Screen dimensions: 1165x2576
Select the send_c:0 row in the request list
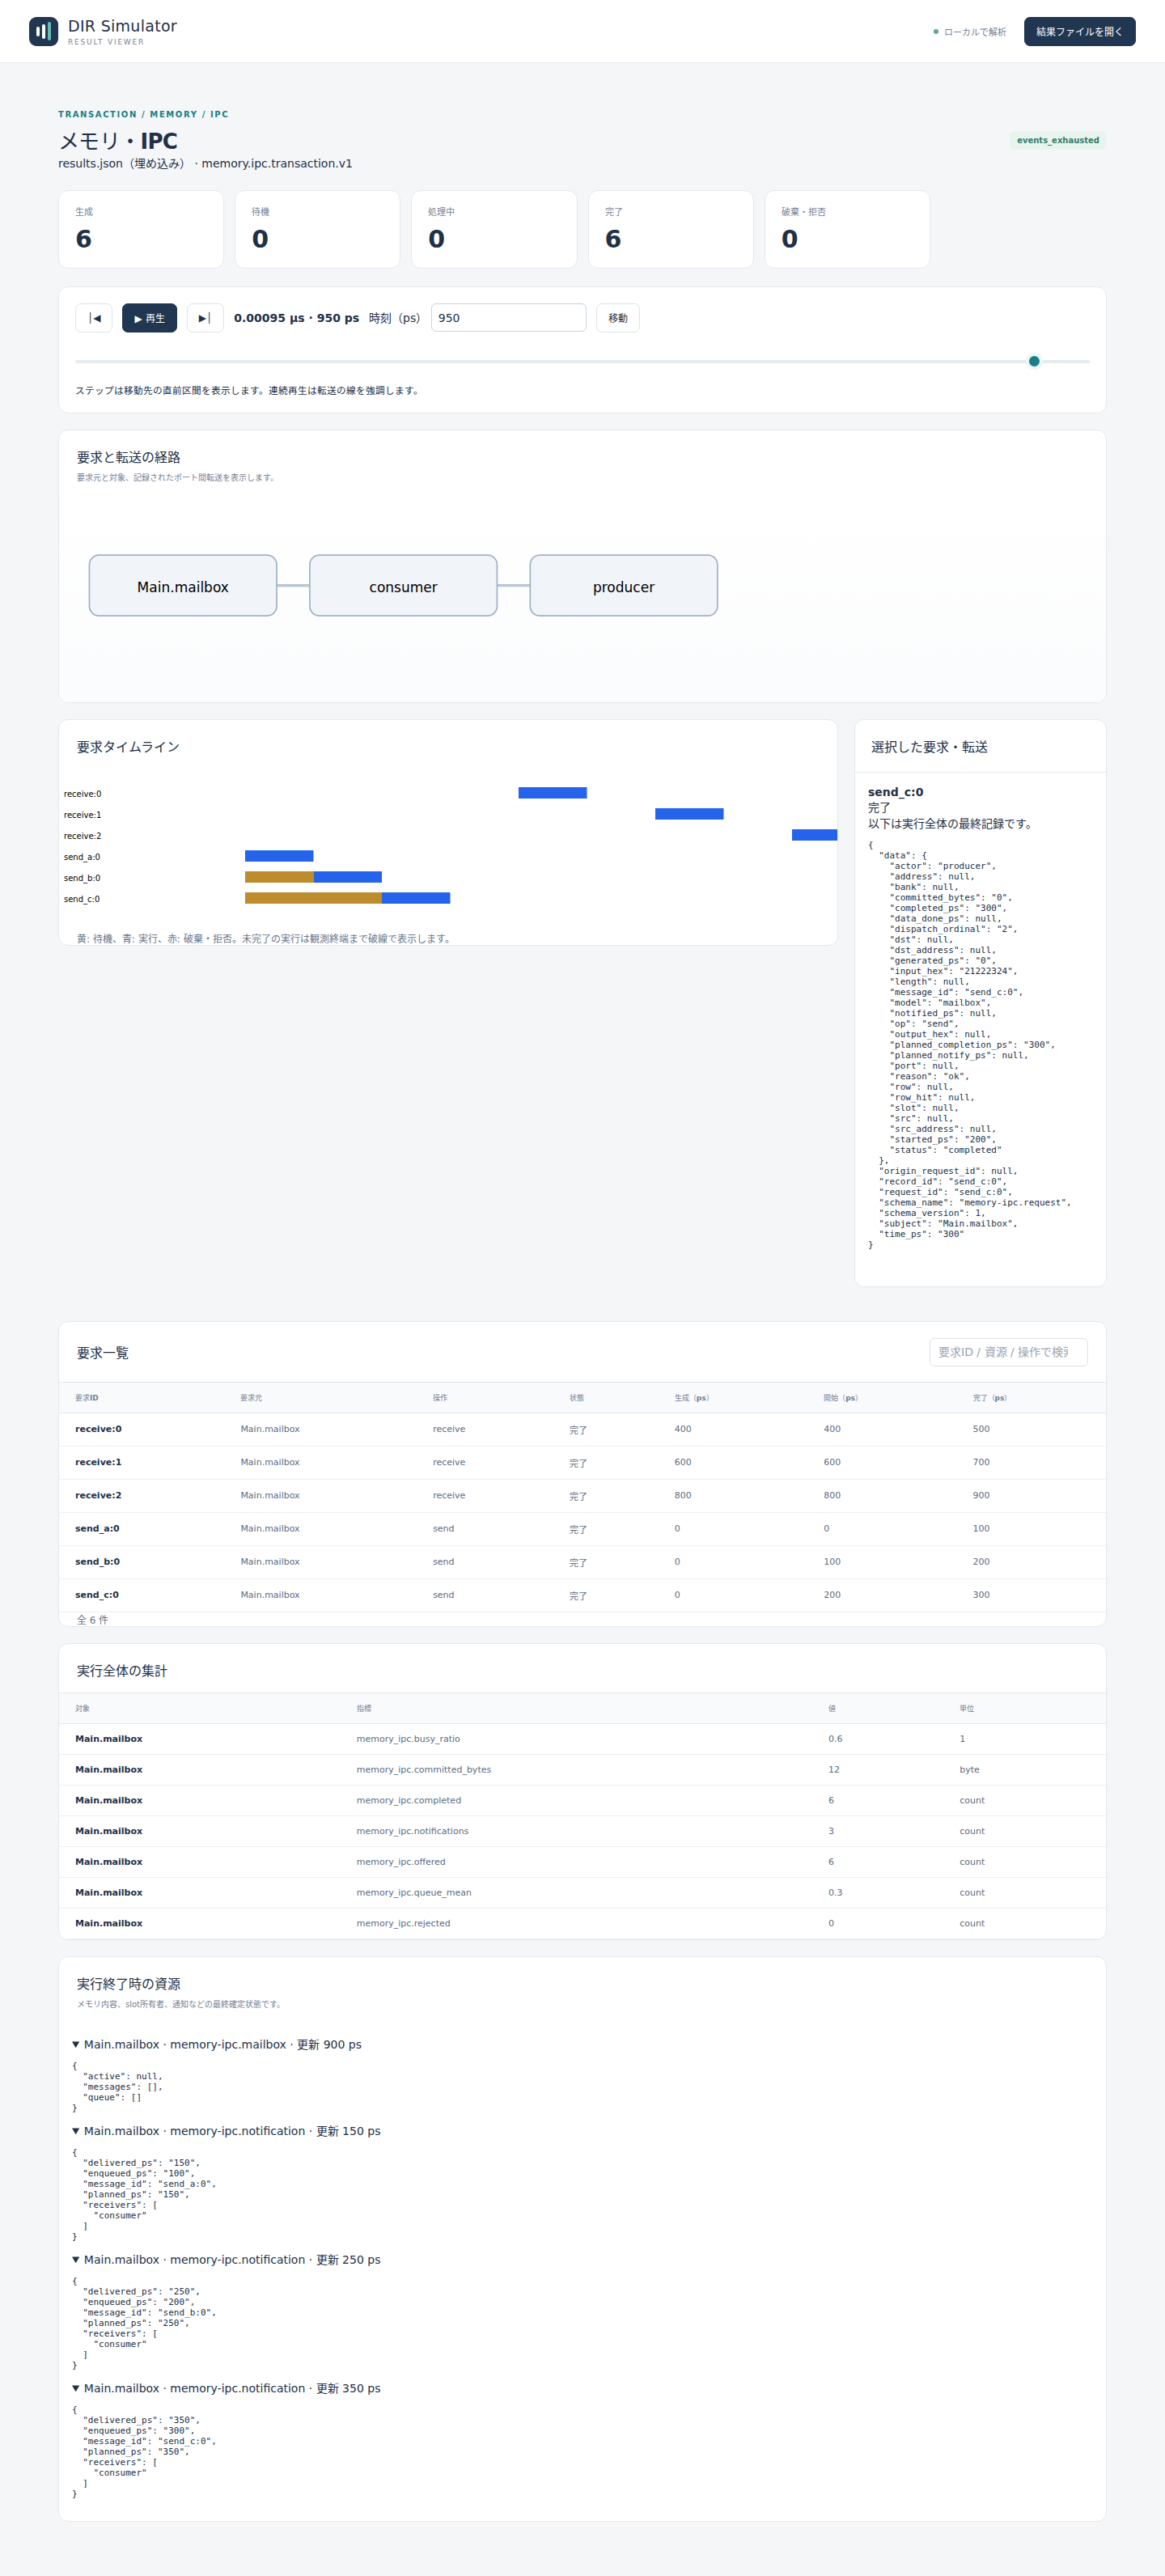click(582, 1595)
